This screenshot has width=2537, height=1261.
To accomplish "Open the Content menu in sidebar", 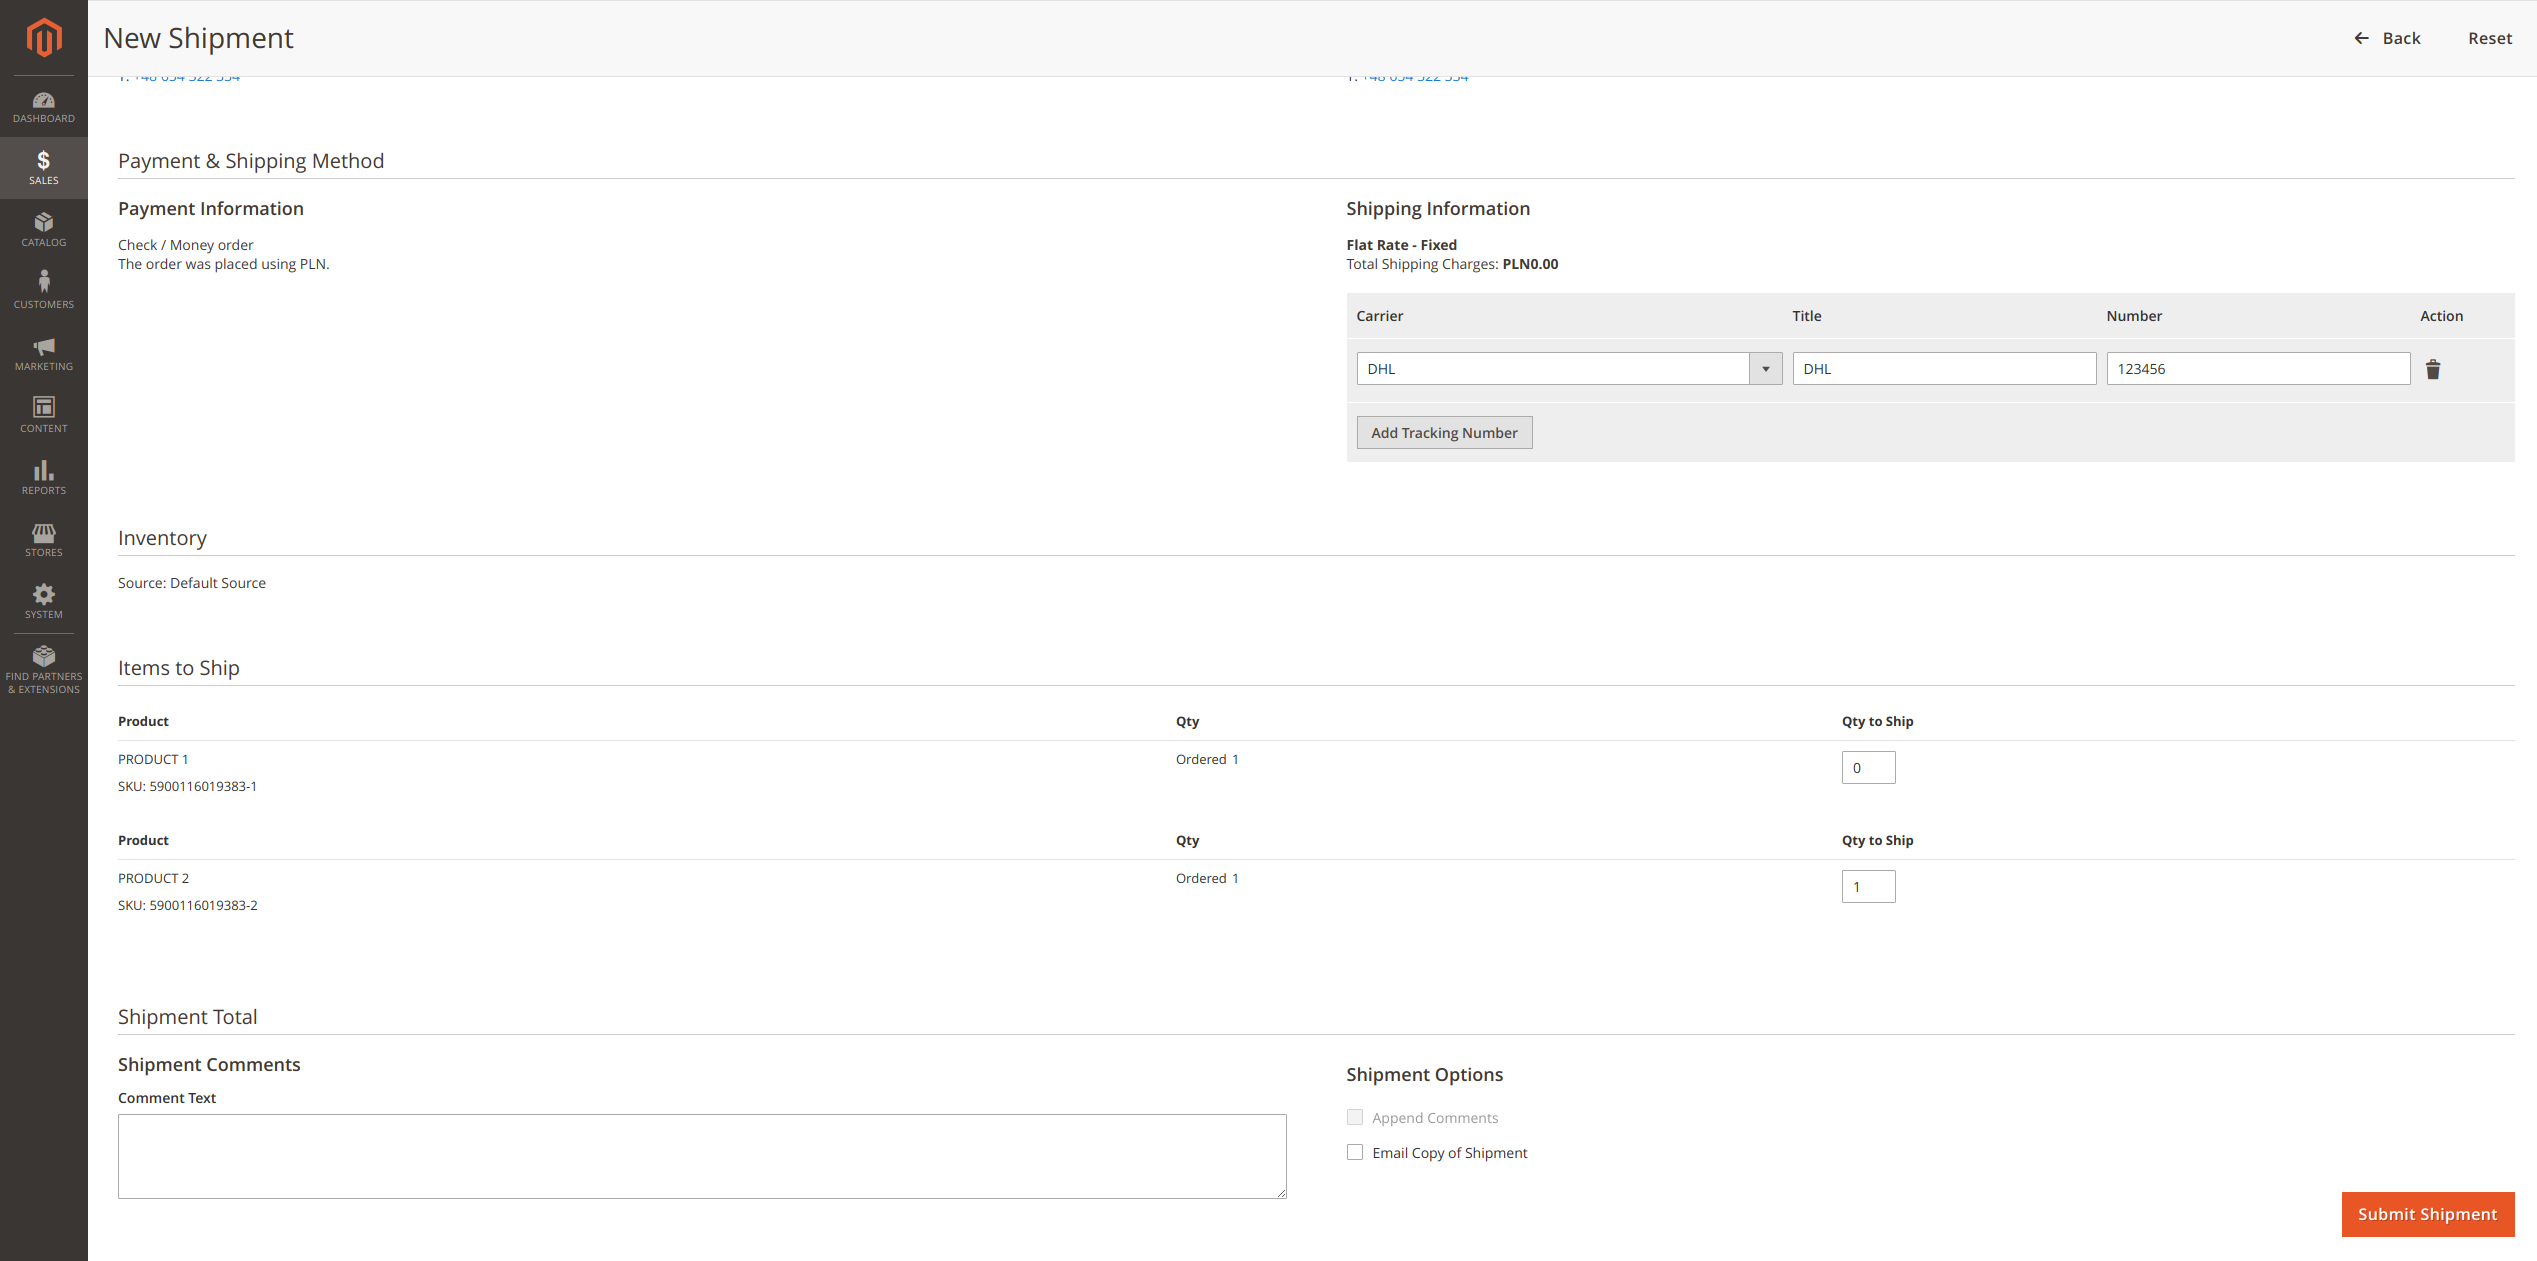I will [x=44, y=415].
